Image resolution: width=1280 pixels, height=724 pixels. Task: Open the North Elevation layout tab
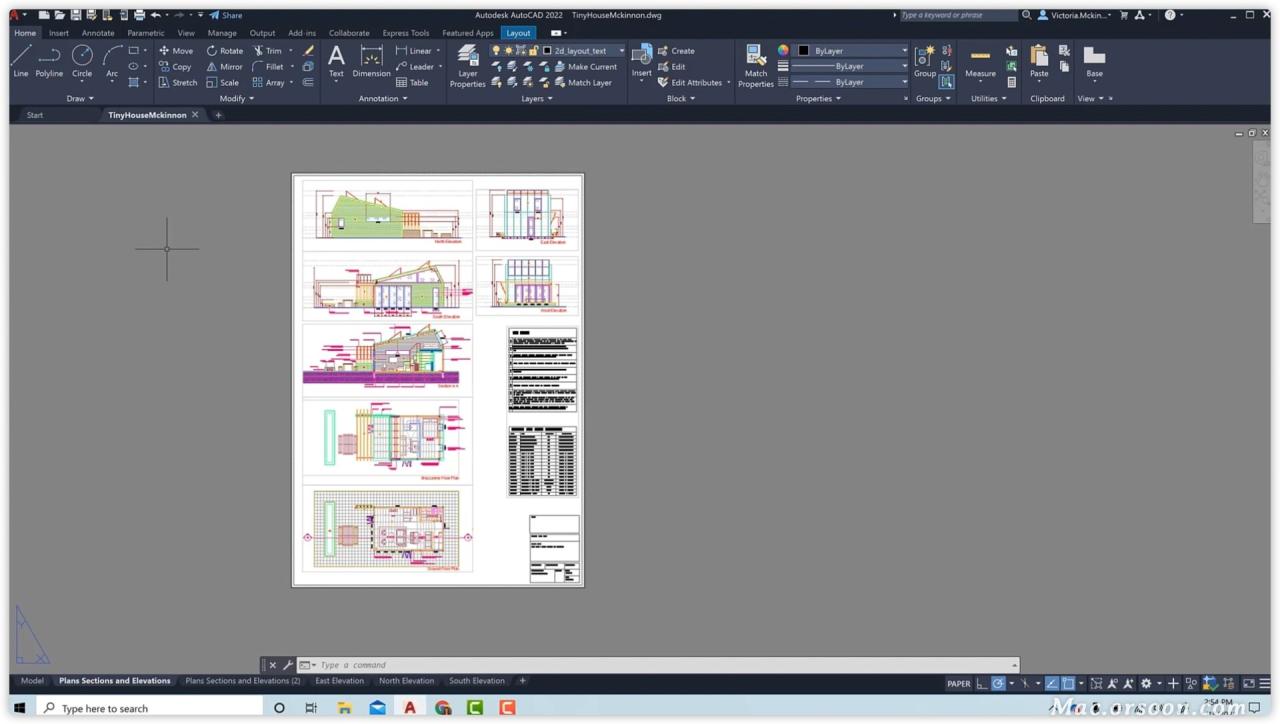(x=406, y=681)
